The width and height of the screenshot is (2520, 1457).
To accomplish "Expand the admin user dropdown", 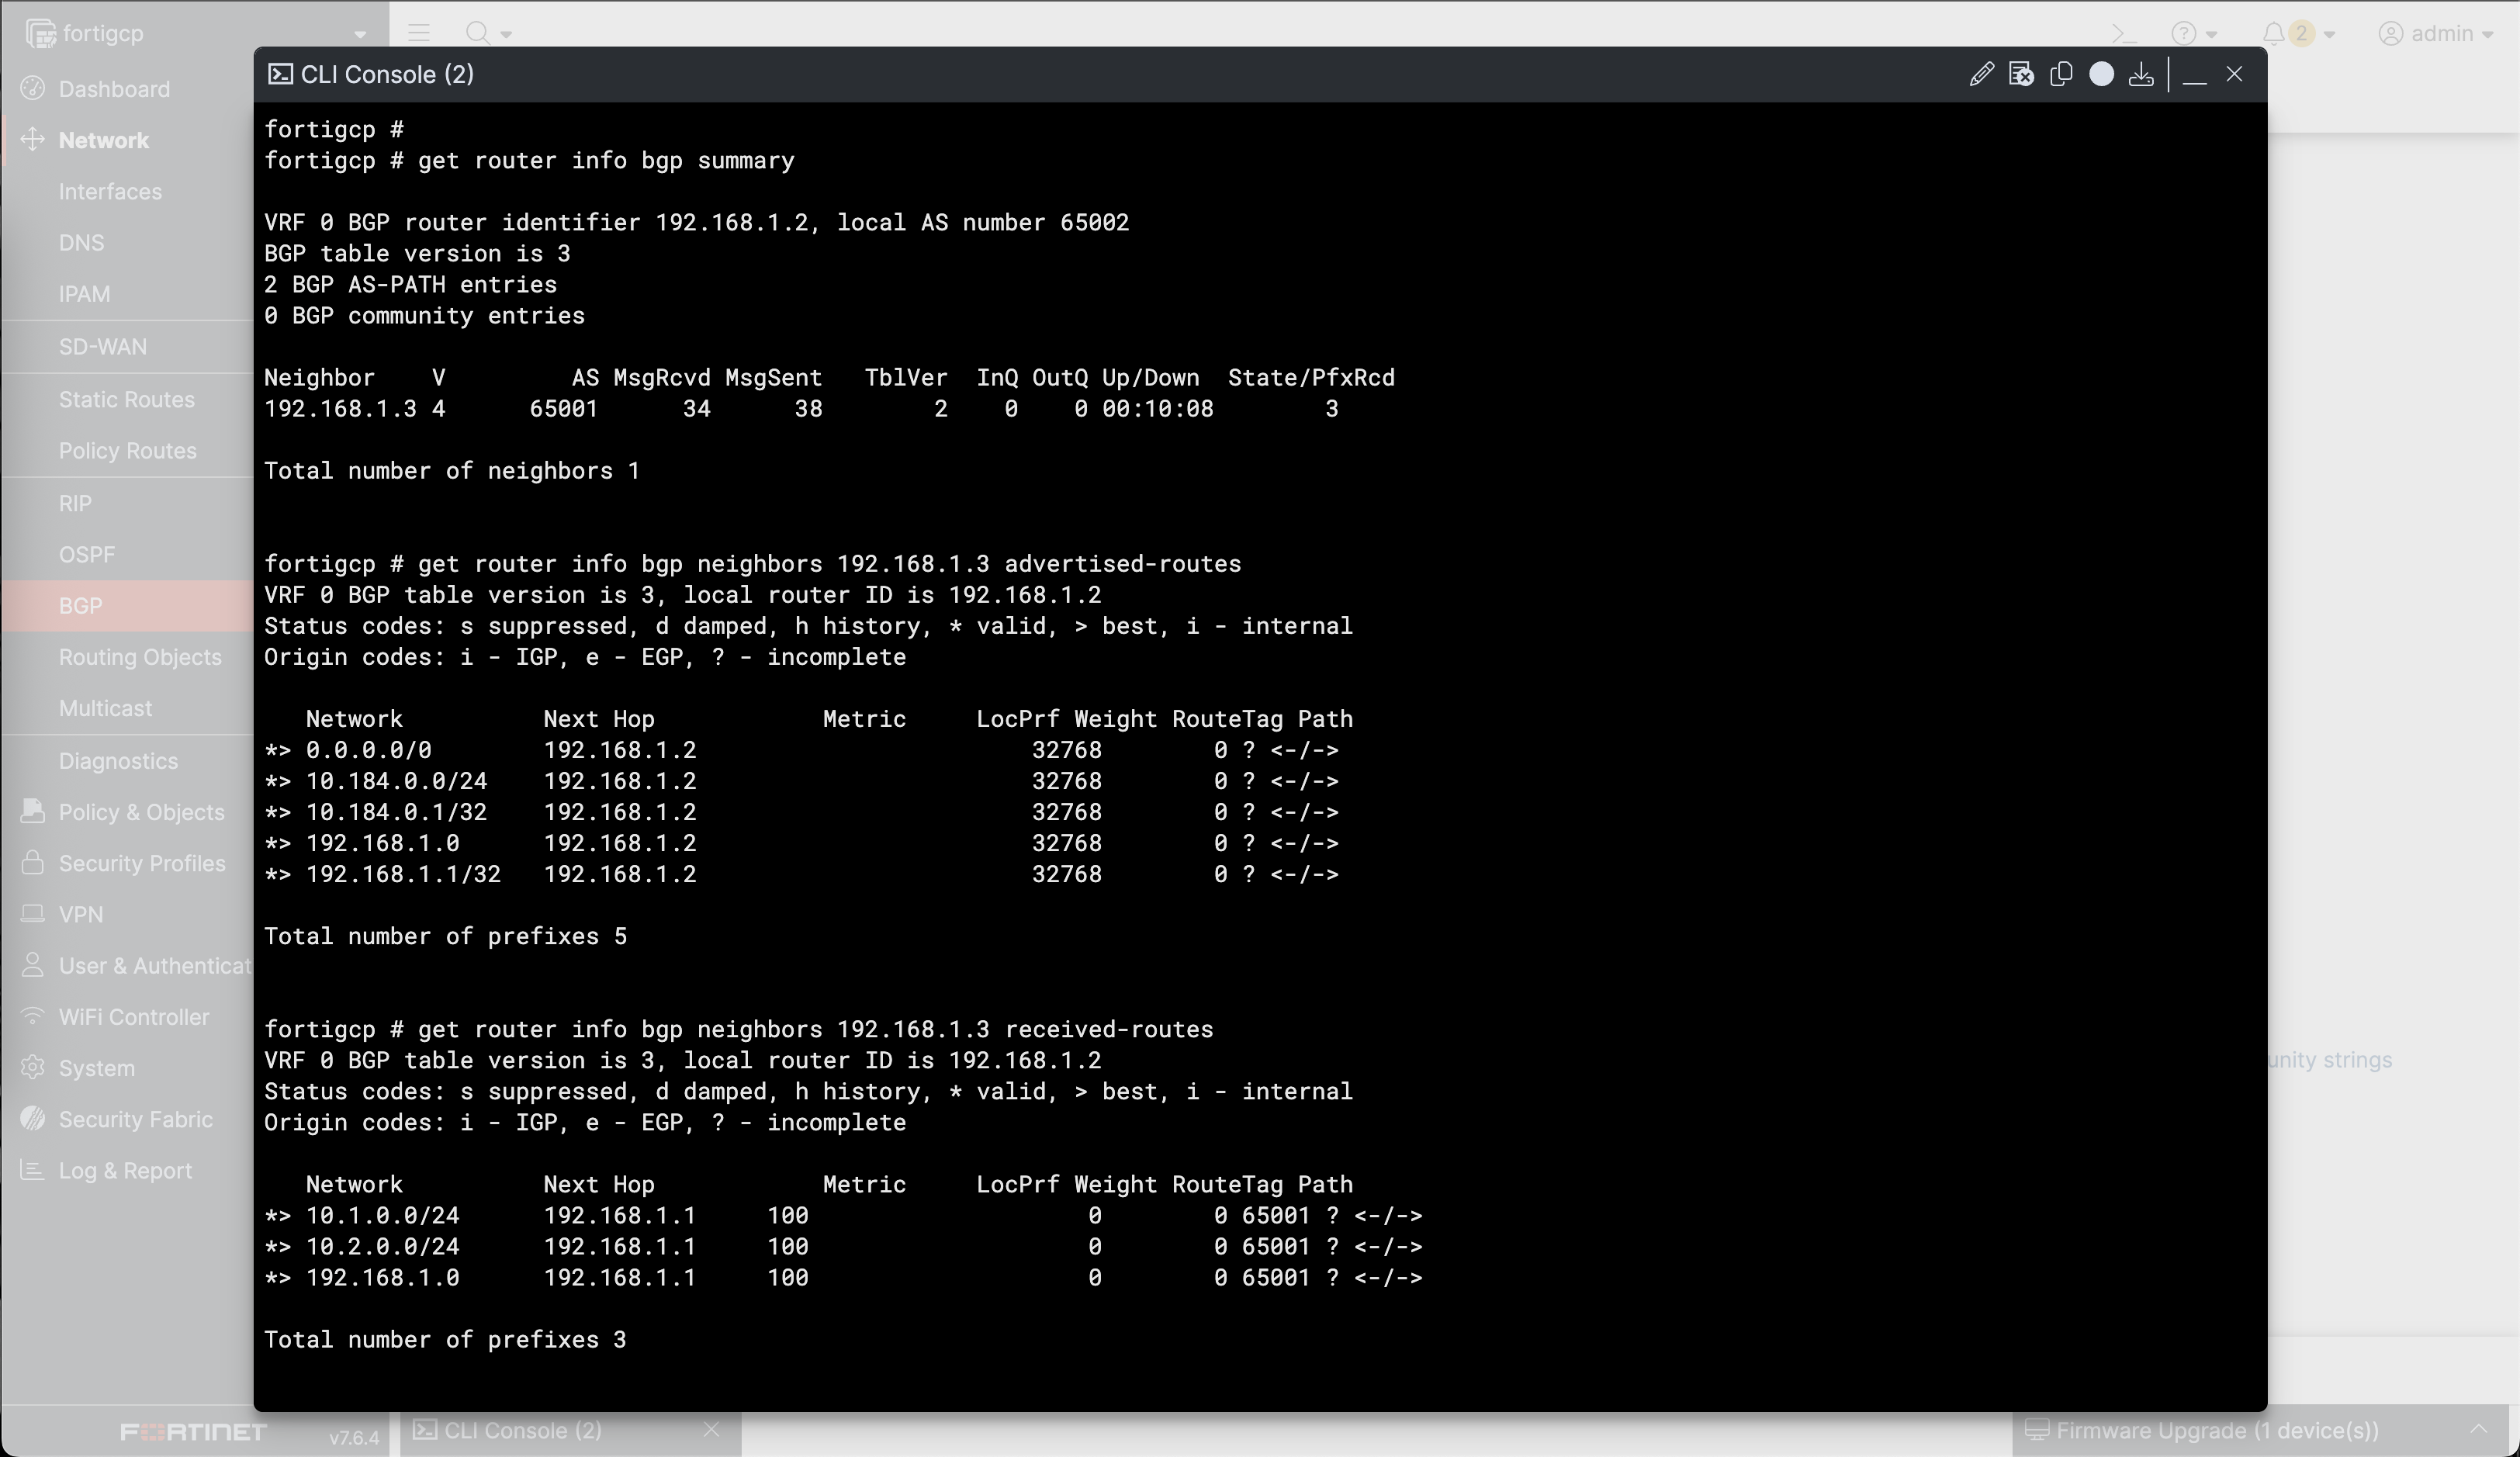I will (x=2435, y=34).
